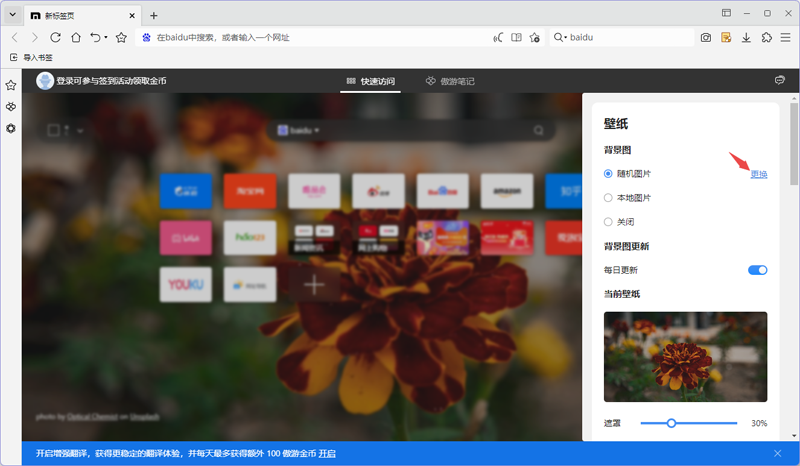Select the 本地图片 radio option
This screenshot has width=800, height=466.
click(x=608, y=198)
